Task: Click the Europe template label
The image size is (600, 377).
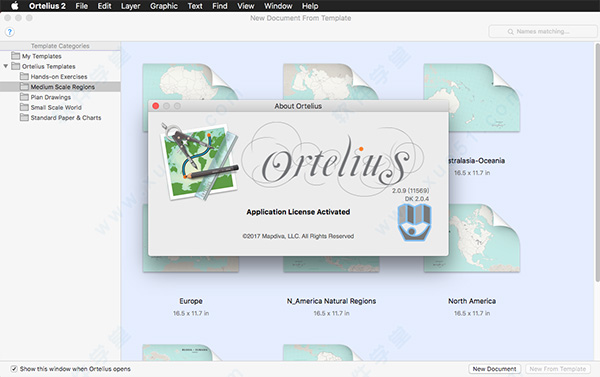Action: click(191, 301)
